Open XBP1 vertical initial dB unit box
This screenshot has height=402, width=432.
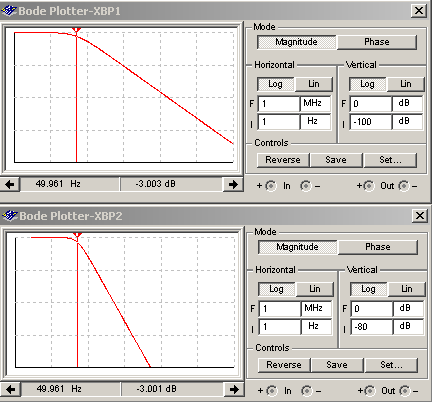[407, 122]
